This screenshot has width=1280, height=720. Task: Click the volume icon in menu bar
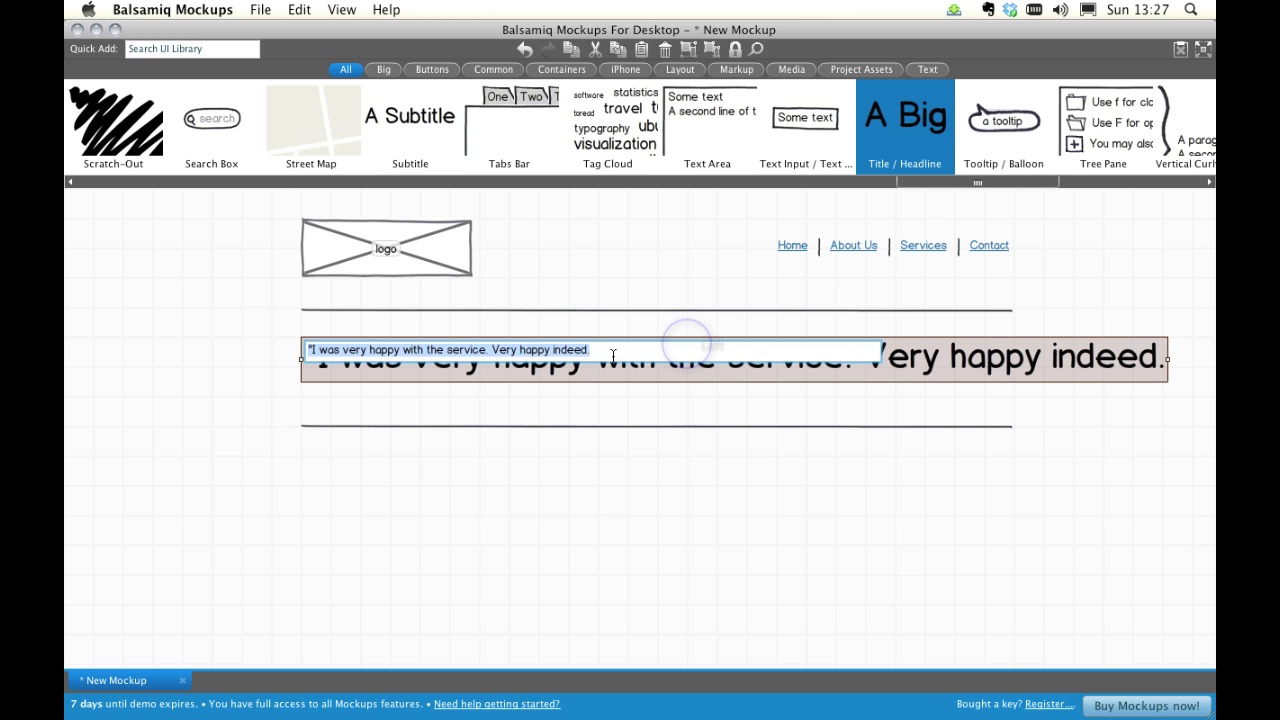pos(1060,9)
